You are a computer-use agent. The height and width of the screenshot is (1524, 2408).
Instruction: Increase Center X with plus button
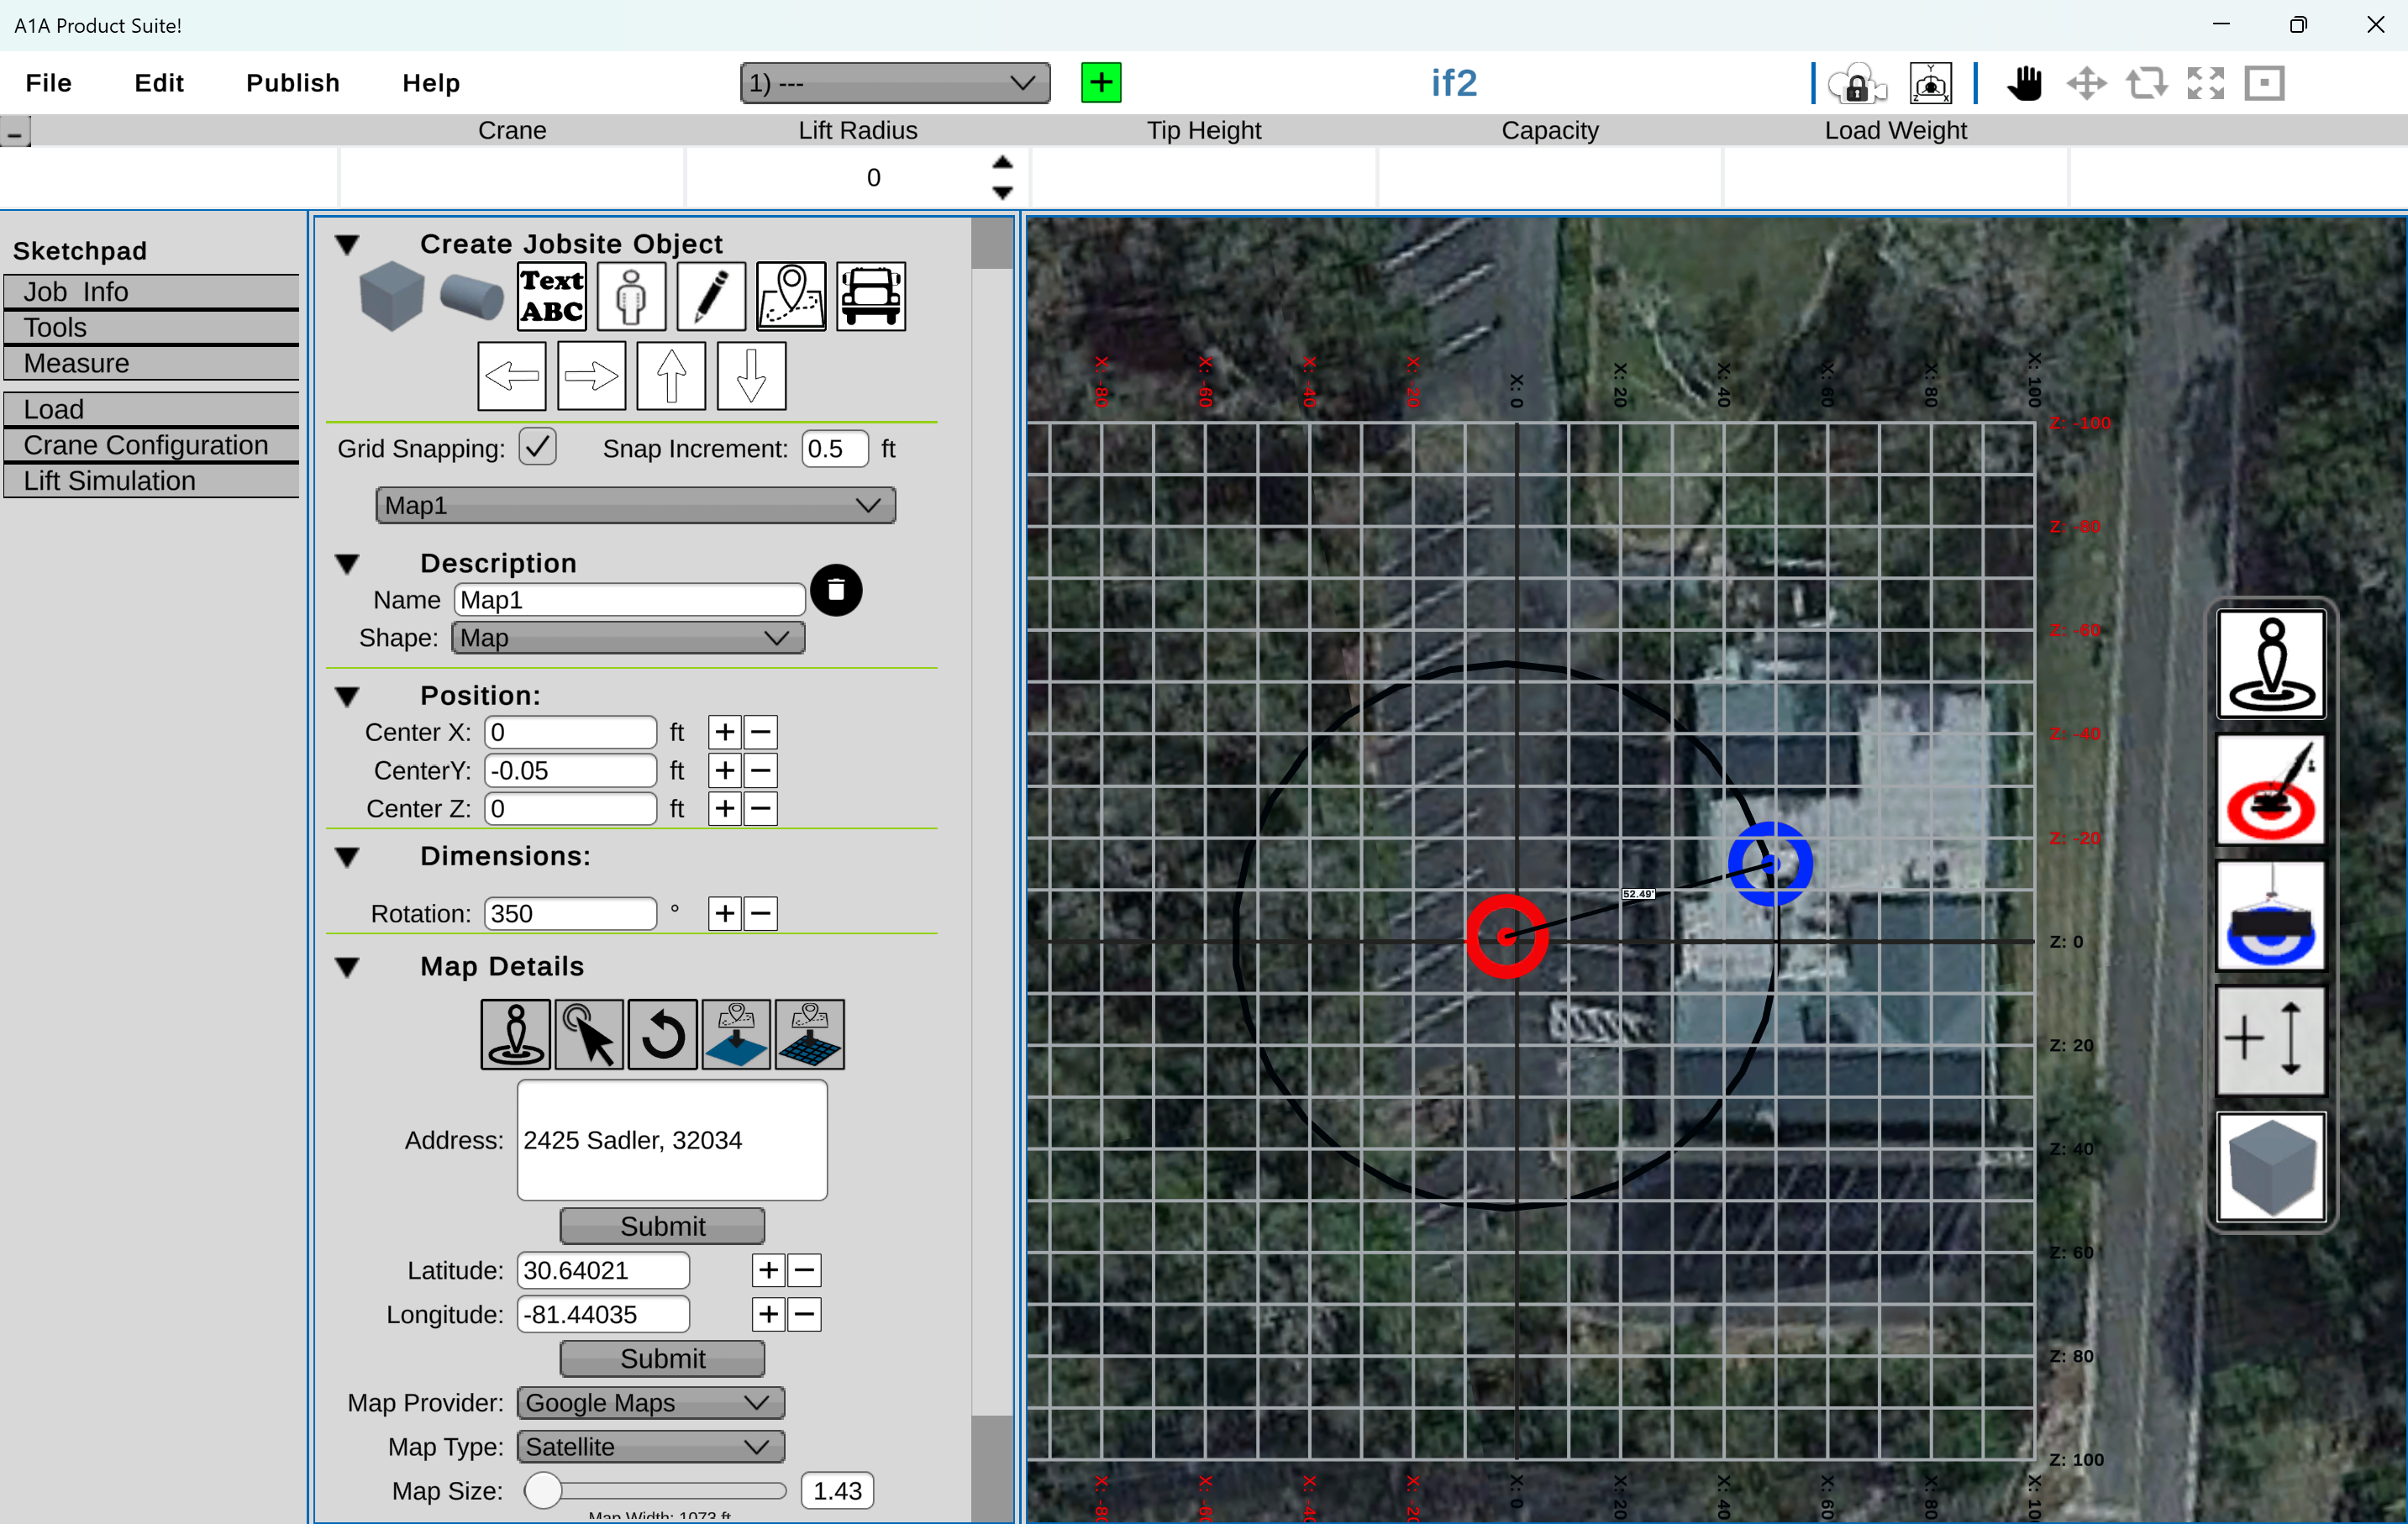click(725, 733)
